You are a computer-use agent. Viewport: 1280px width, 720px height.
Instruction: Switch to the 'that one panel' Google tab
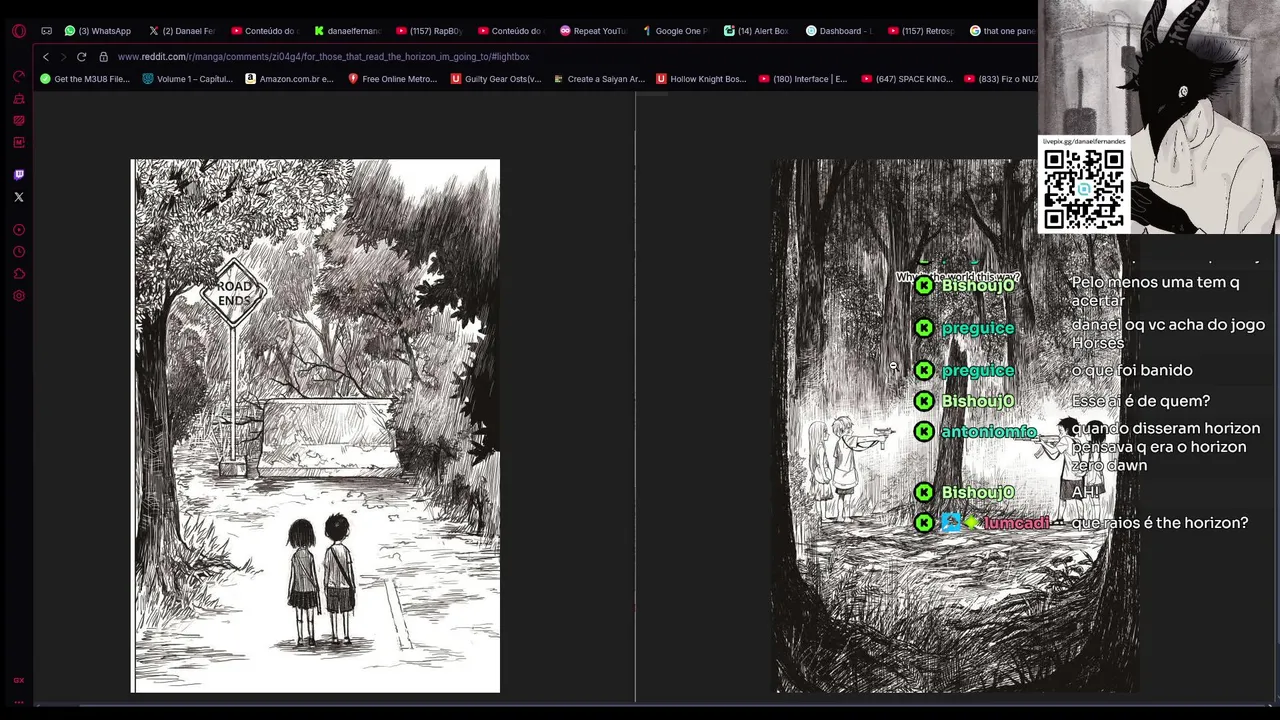(x=1002, y=31)
